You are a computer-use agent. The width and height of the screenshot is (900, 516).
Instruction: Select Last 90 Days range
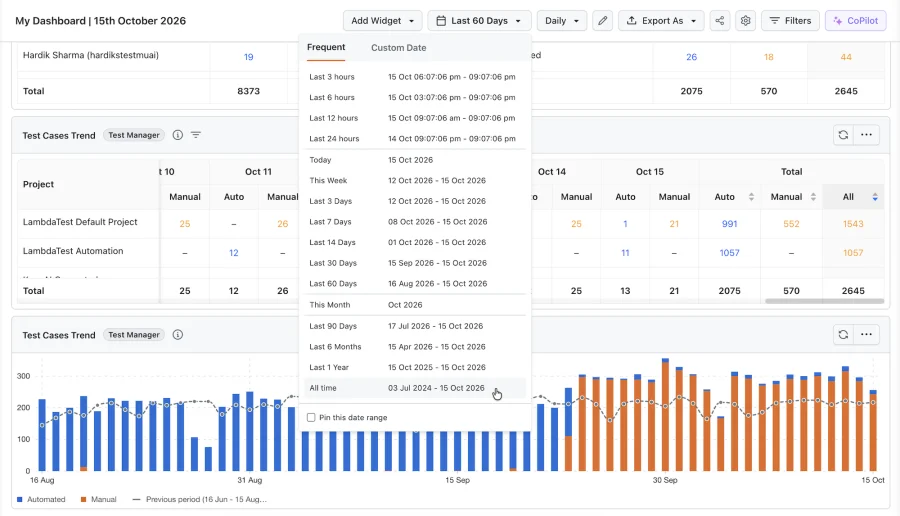(414, 327)
